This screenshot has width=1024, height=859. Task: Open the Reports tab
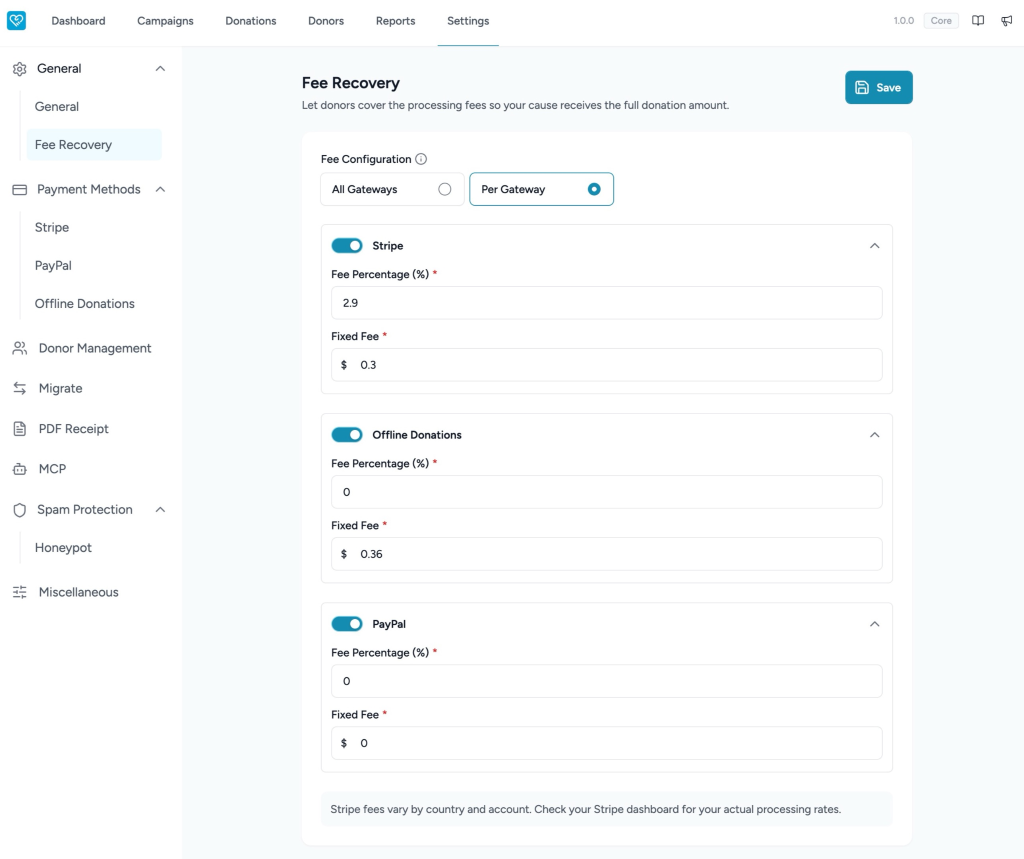click(395, 21)
